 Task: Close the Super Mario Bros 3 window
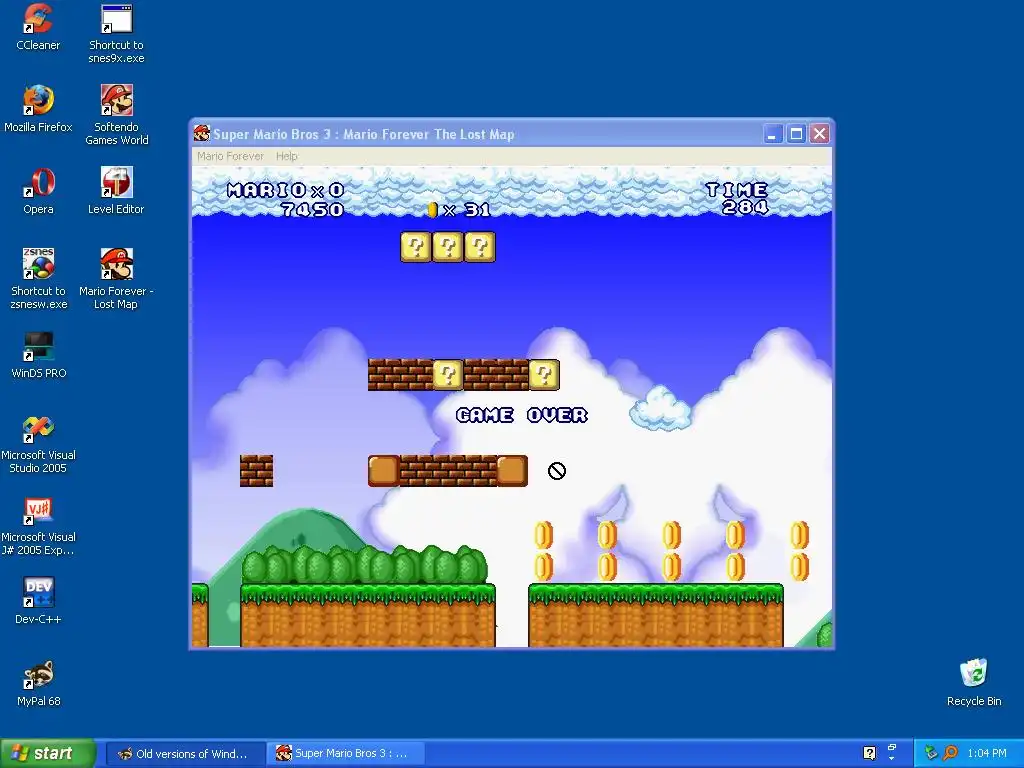tap(820, 135)
